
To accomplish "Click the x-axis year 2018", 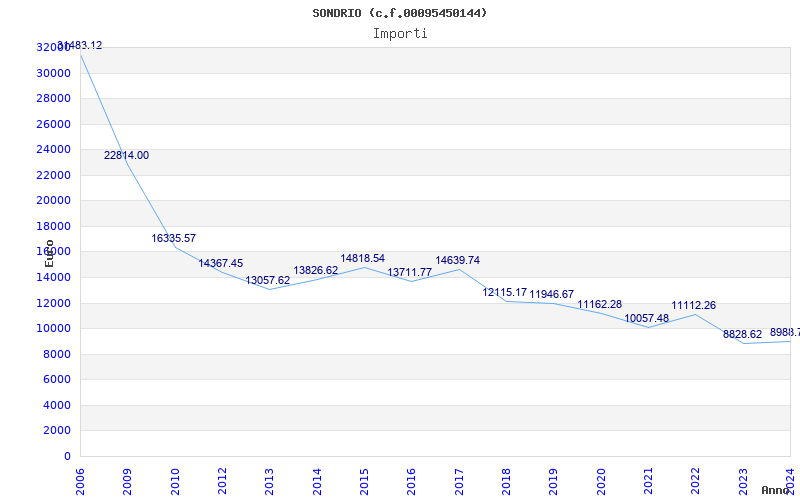I will (506, 482).
